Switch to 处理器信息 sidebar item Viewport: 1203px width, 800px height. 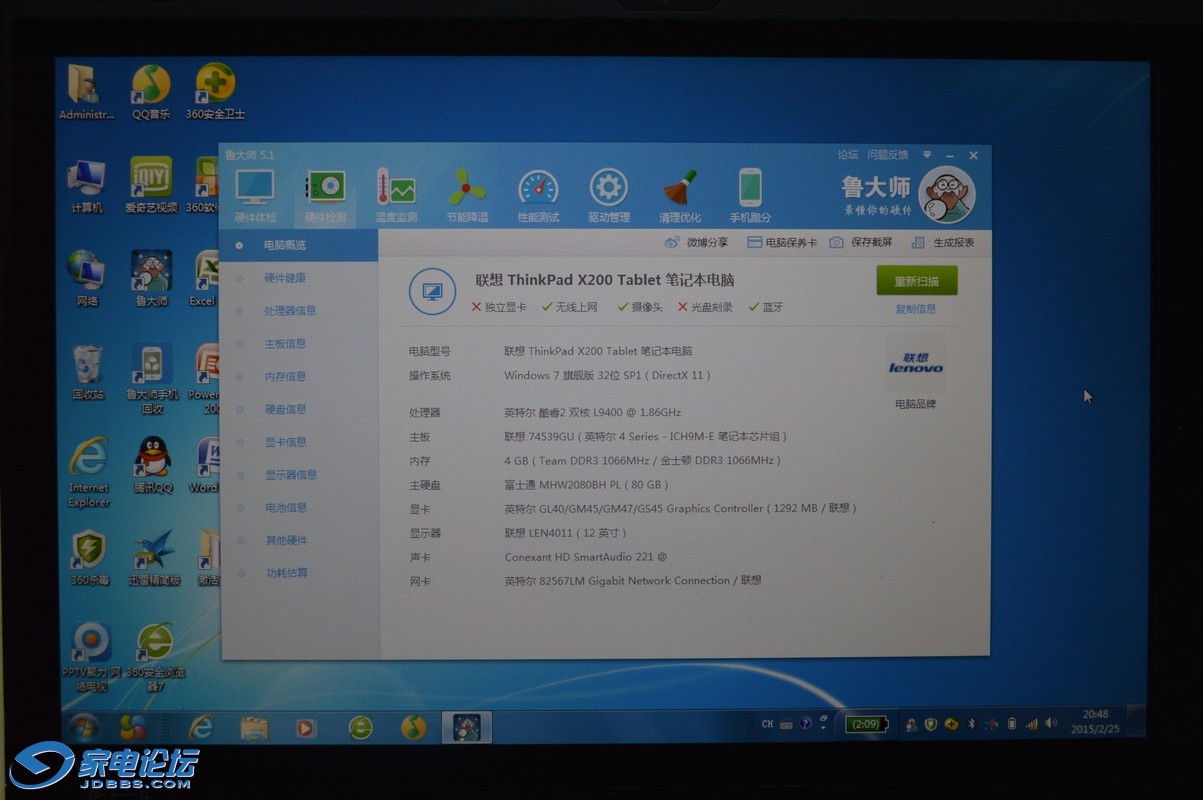[x=289, y=311]
